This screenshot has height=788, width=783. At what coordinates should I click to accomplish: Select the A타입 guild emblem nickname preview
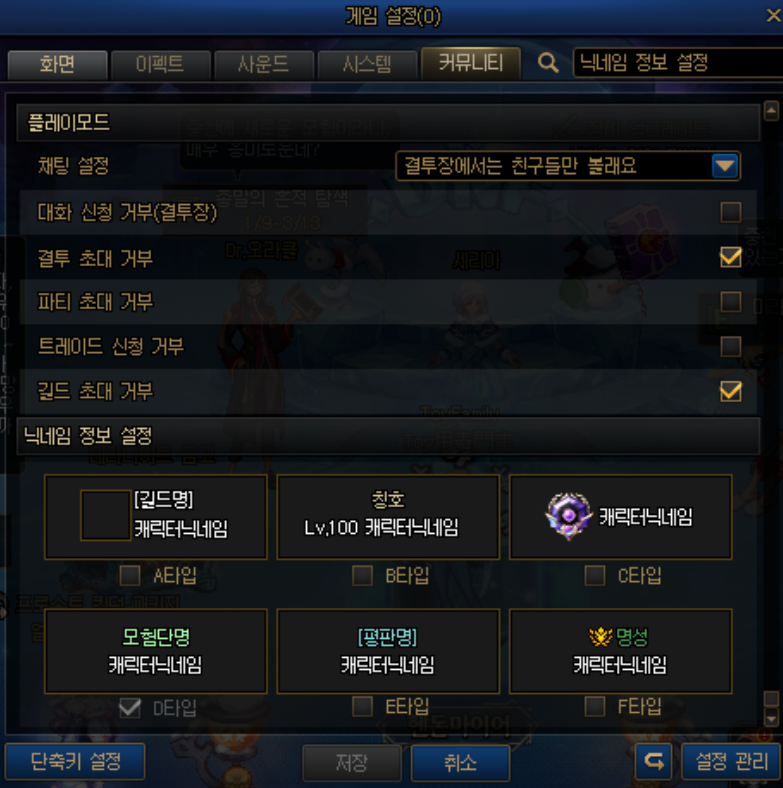click(156, 517)
